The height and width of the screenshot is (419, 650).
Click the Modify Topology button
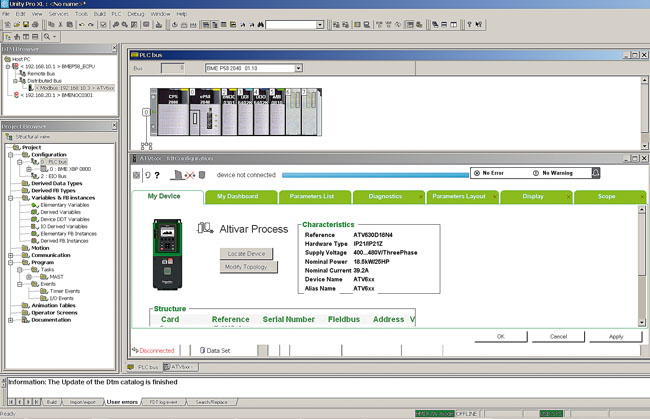[248, 267]
